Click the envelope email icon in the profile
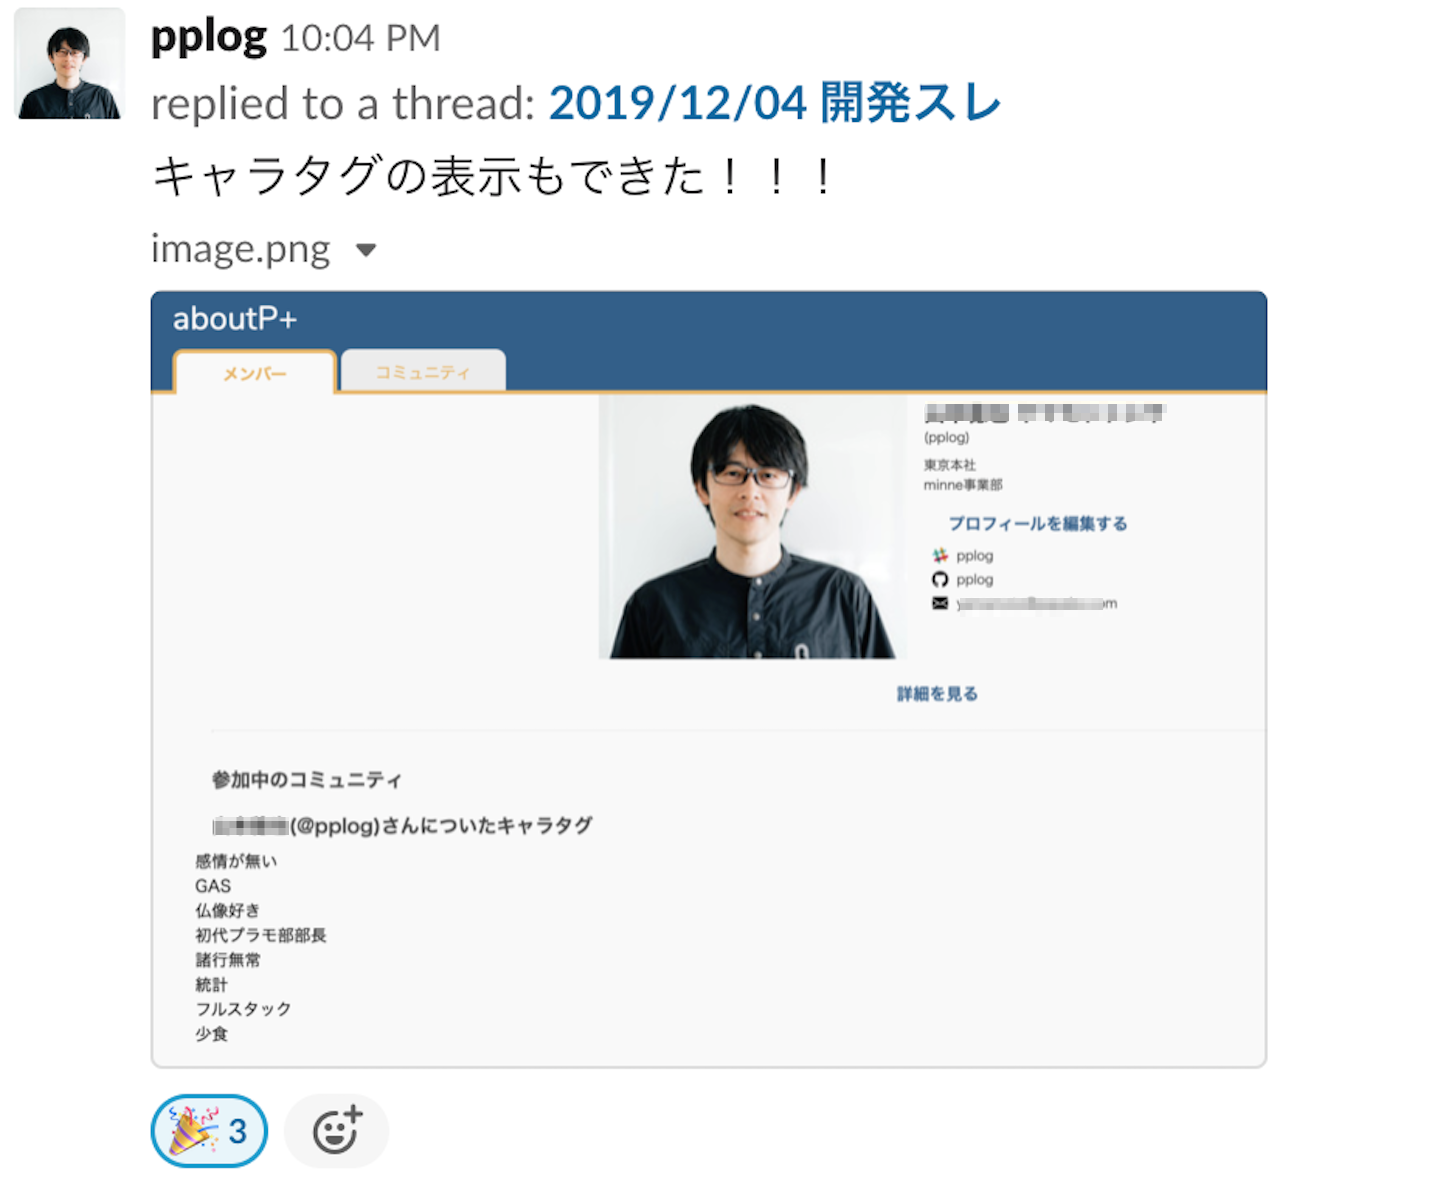 click(x=940, y=603)
